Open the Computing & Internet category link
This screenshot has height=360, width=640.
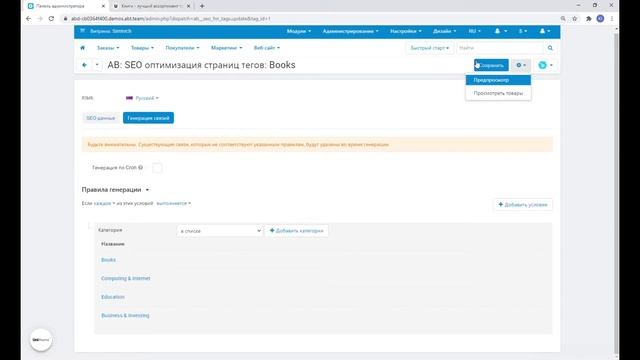(x=126, y=278)
